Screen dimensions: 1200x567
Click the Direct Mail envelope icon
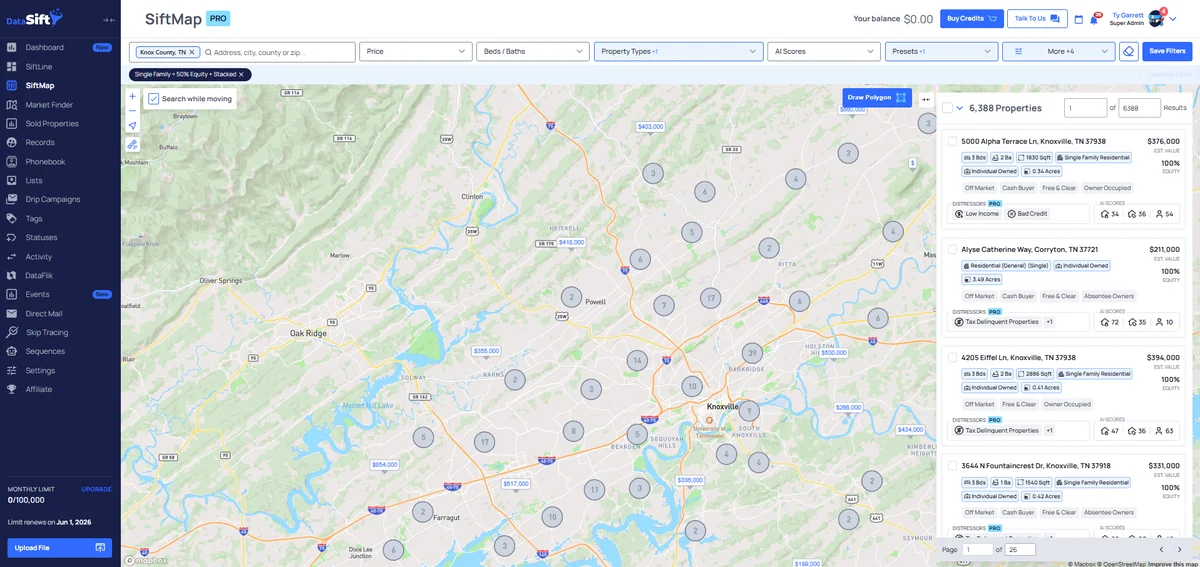(x=12, y=313)
